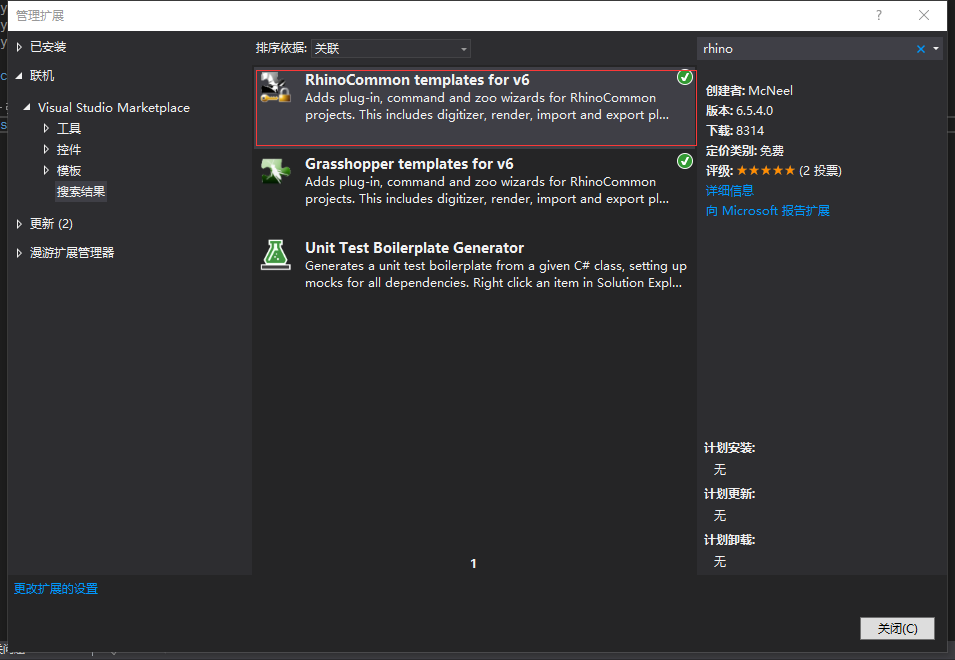Click 计划更新 heading

click(730, 494)
